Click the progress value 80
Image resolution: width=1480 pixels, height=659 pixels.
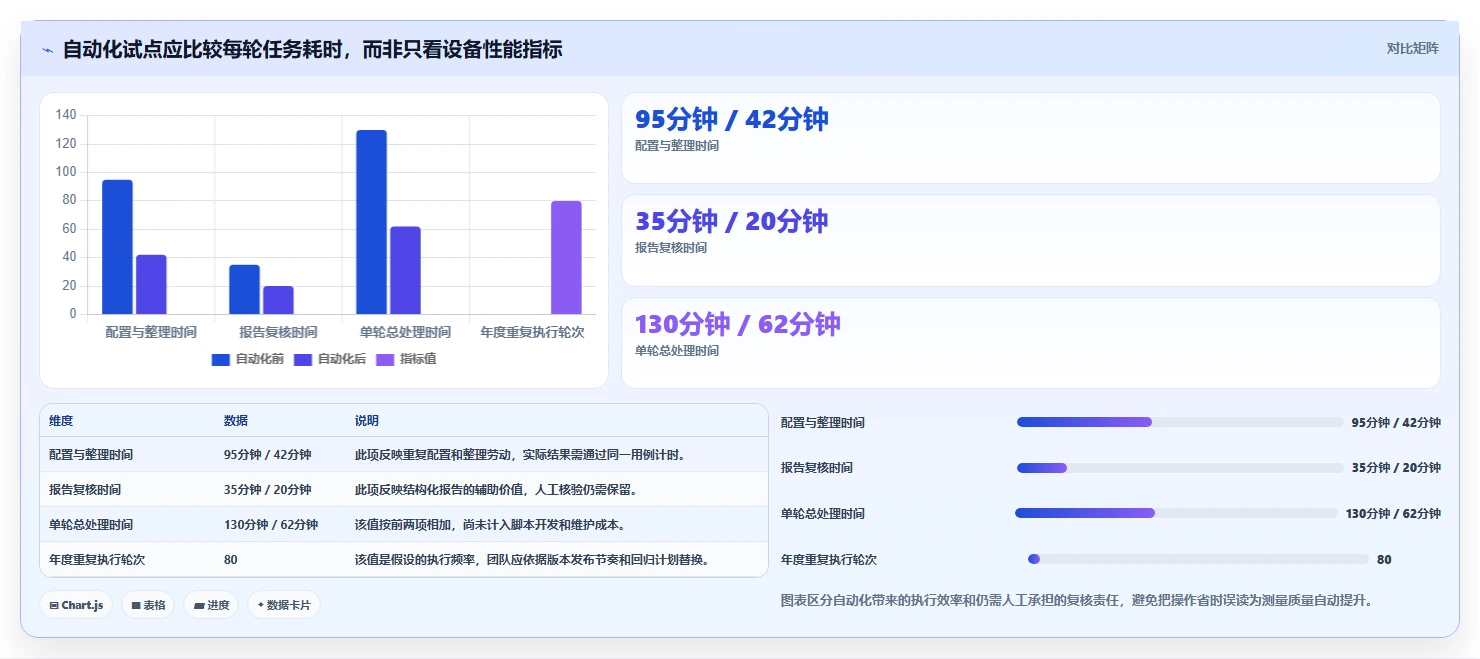pyautogui.click(x=1384, y=560)
